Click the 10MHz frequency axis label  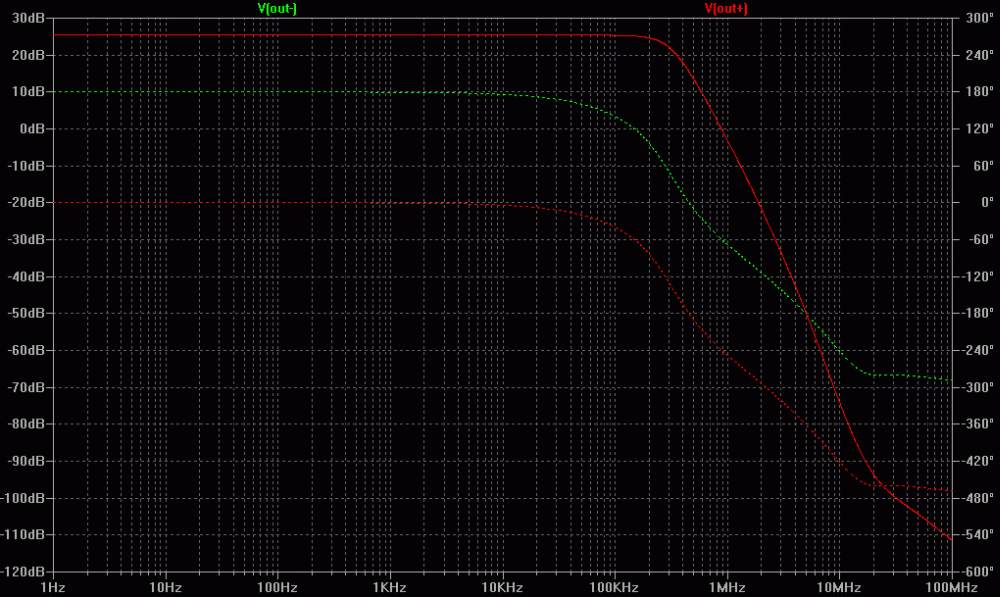pos(839,587)
